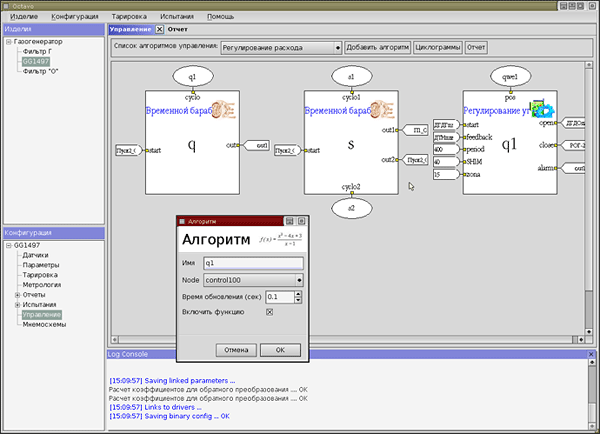This screenshot has width=600, height=434.
Task: Select Метрология in configuration tree
Action: tap(42, 285)
